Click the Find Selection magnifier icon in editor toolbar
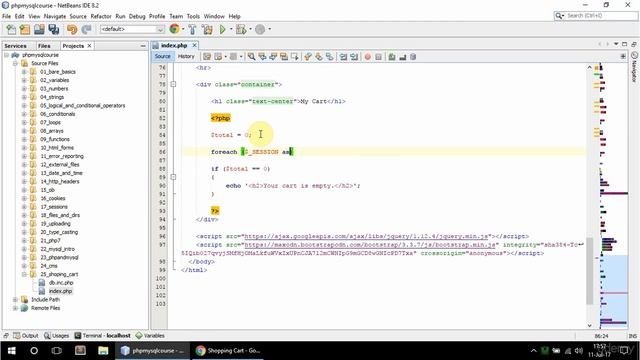 251,57
